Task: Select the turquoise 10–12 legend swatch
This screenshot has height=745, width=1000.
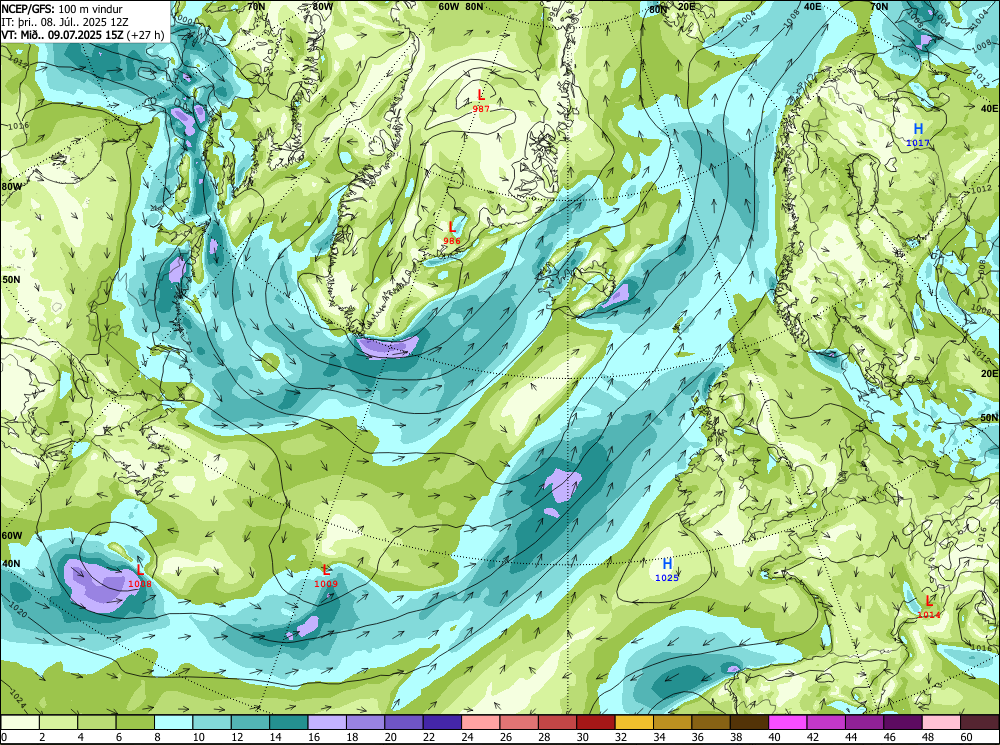Action: click(x=212, y=722)
